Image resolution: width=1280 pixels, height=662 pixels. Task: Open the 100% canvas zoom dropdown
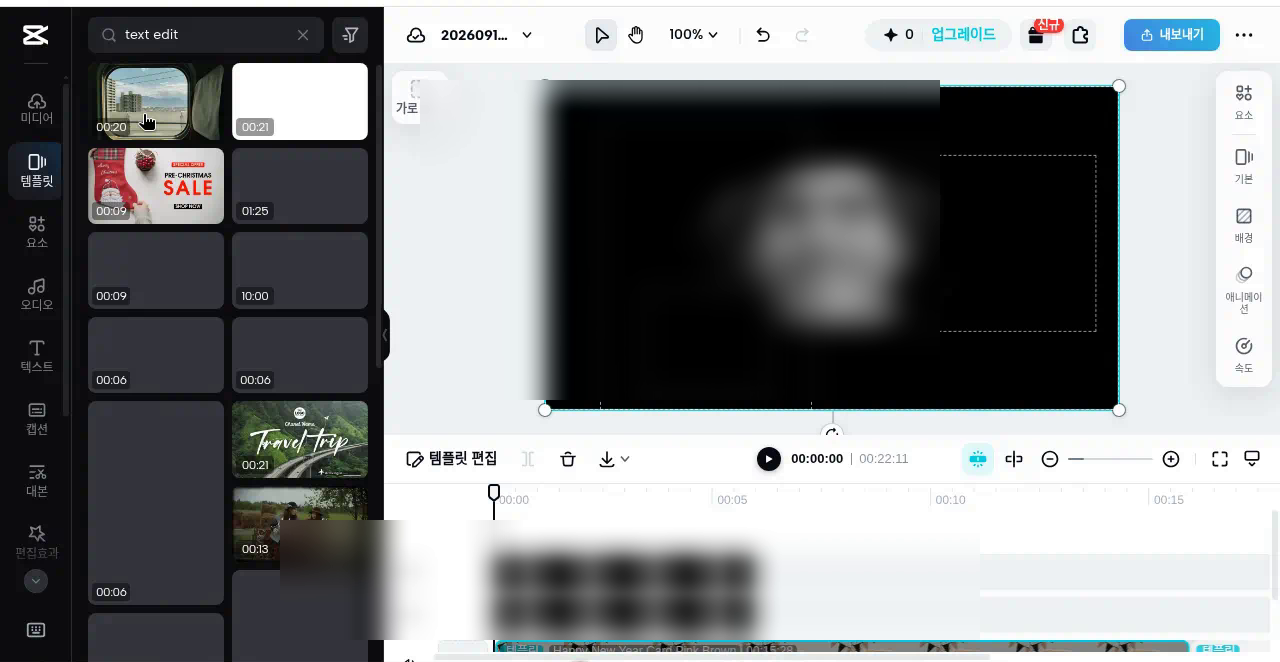693,35
